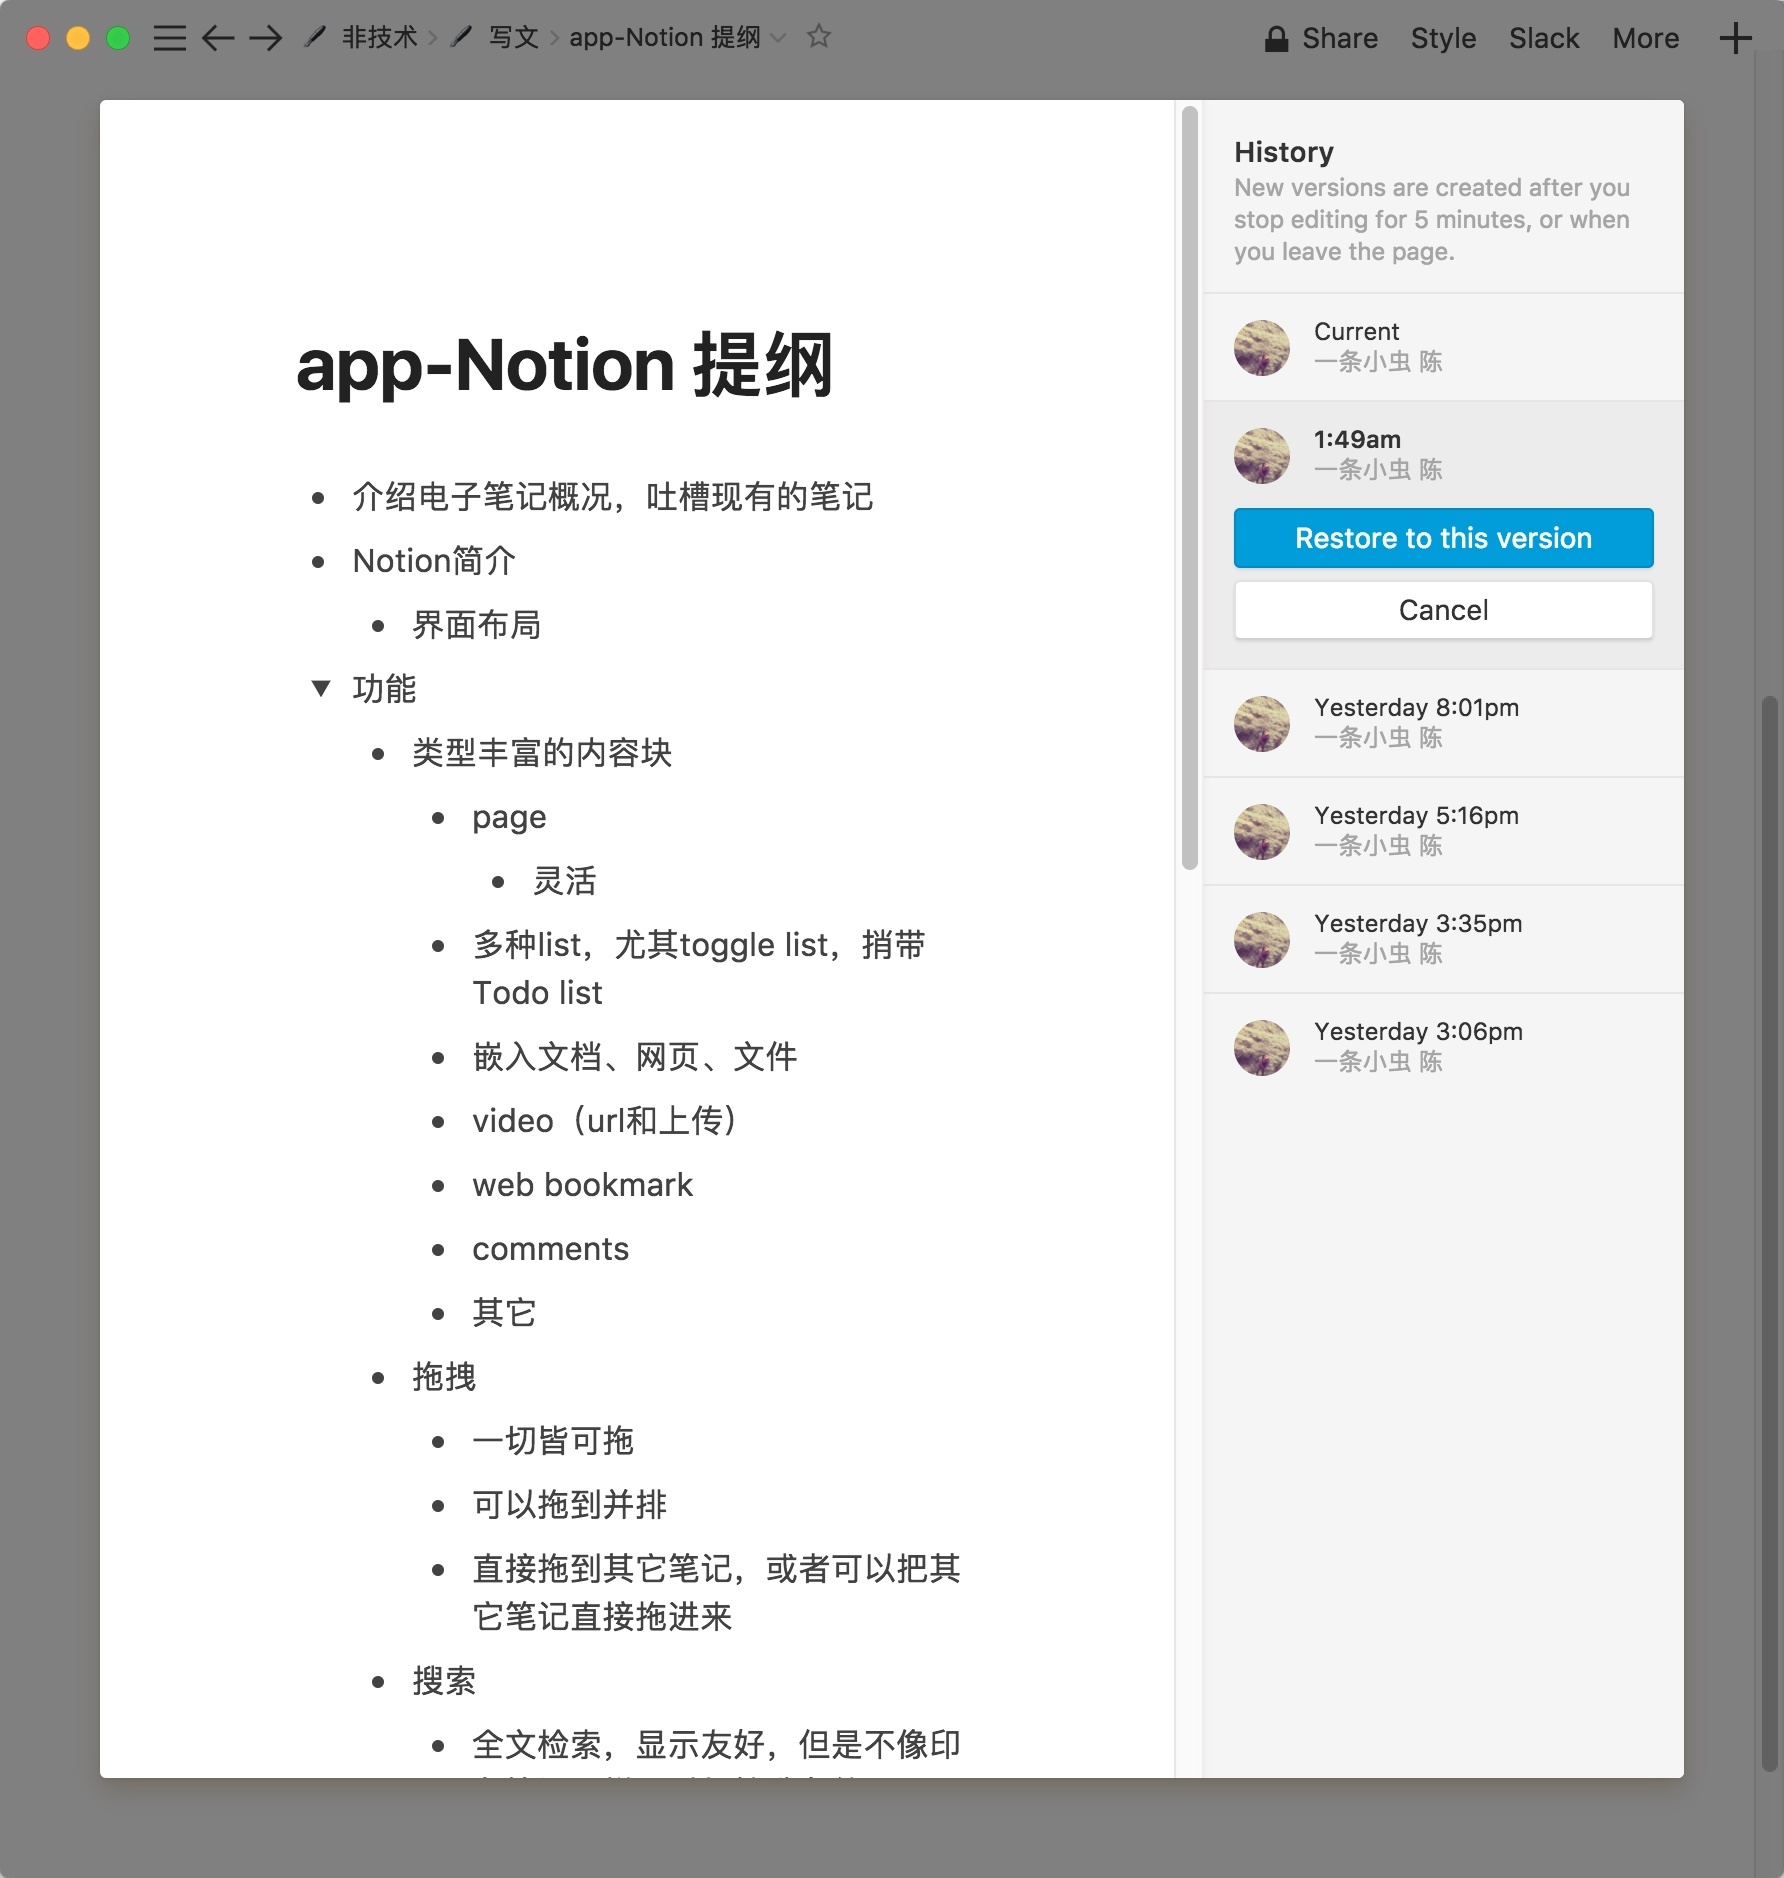Click avatar of Yesterday 3:35pm version

[1262, 940]
